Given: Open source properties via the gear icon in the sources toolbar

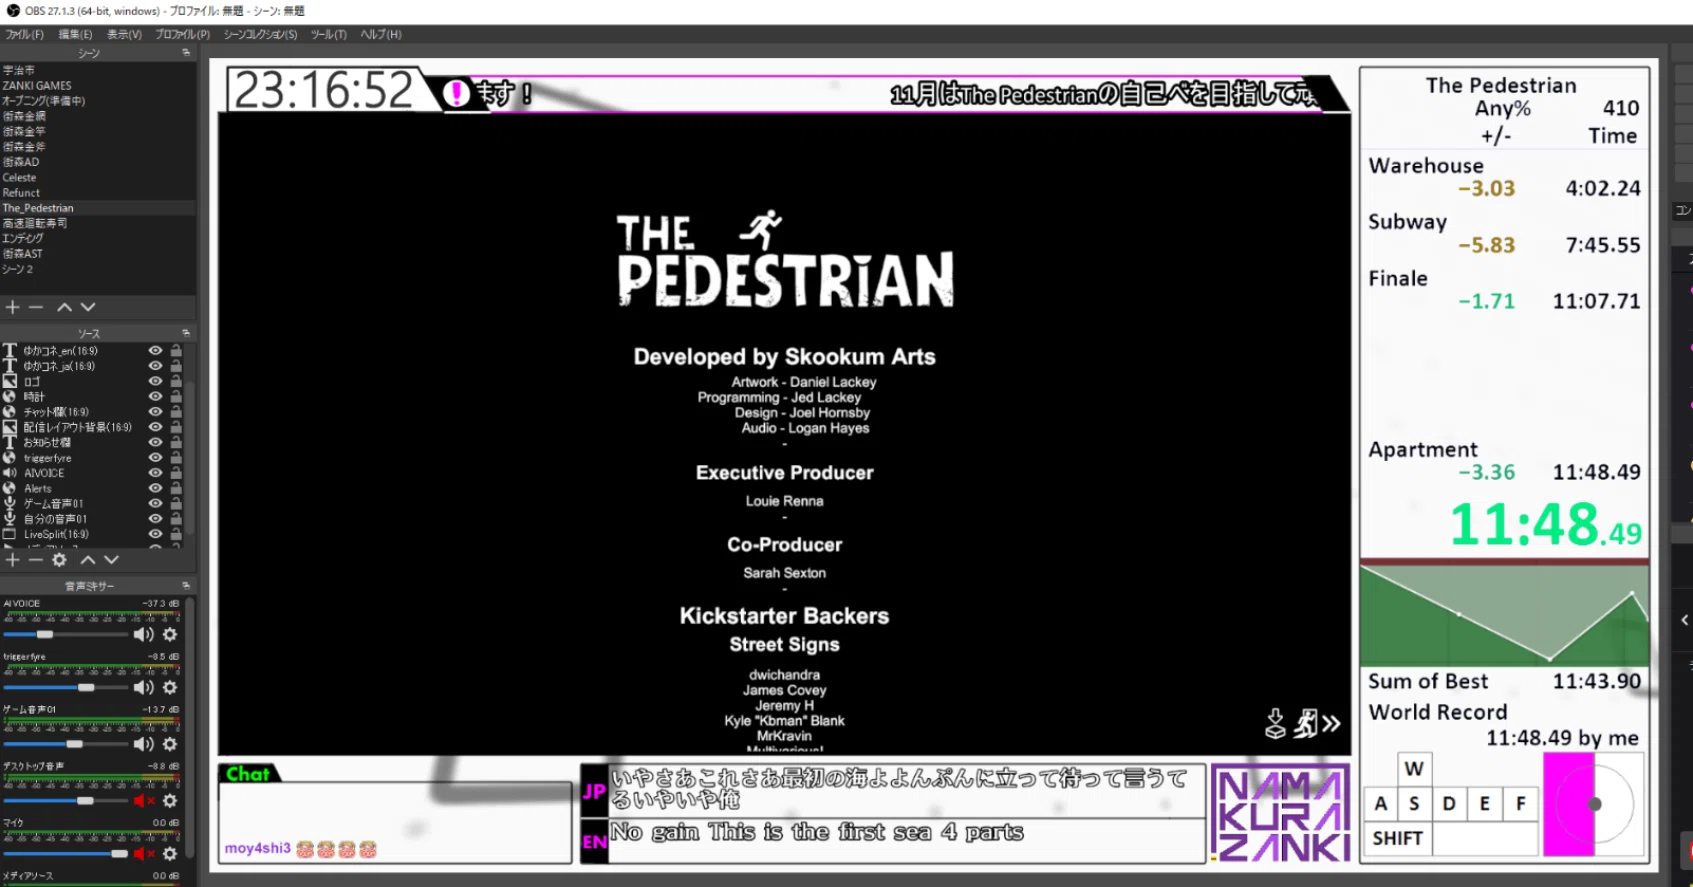Looking at the screenshot, I should (x=60, y=560).
